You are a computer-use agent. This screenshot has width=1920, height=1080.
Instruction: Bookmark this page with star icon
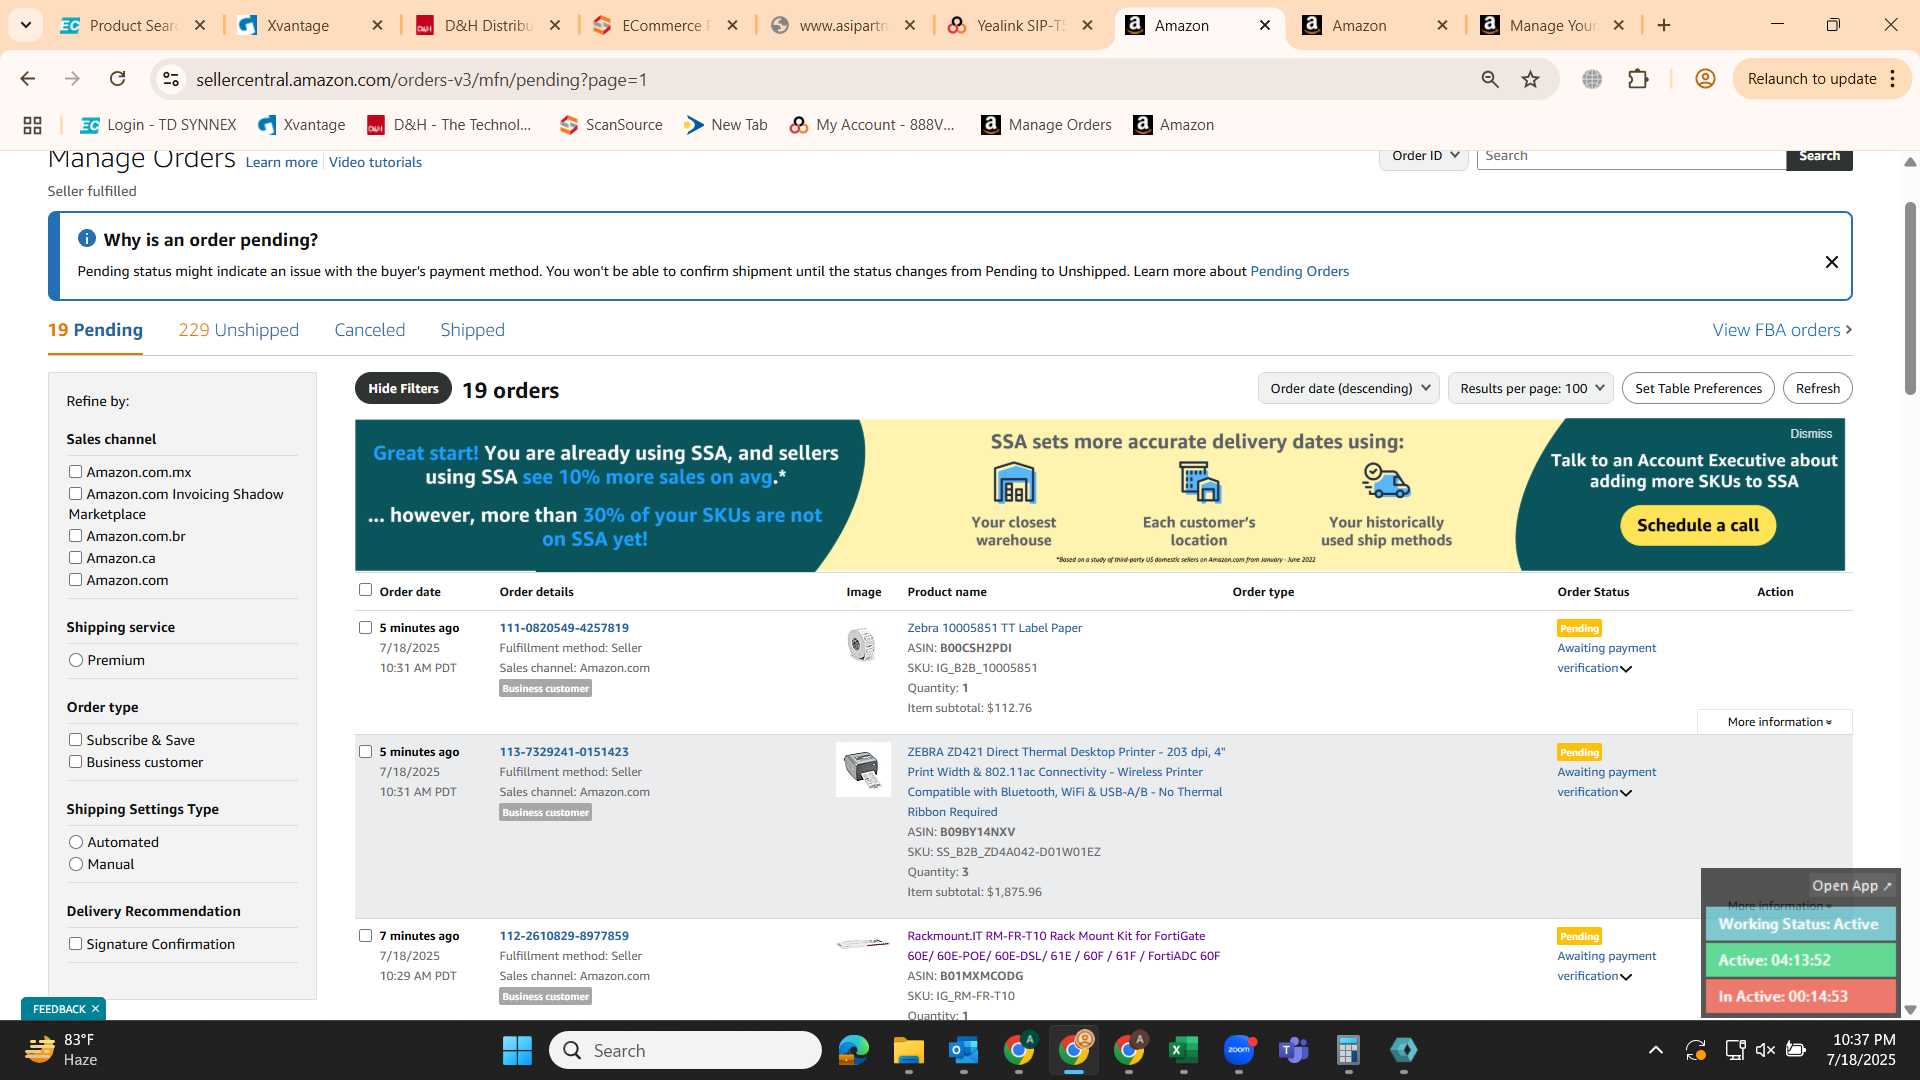coord(1531,79)
